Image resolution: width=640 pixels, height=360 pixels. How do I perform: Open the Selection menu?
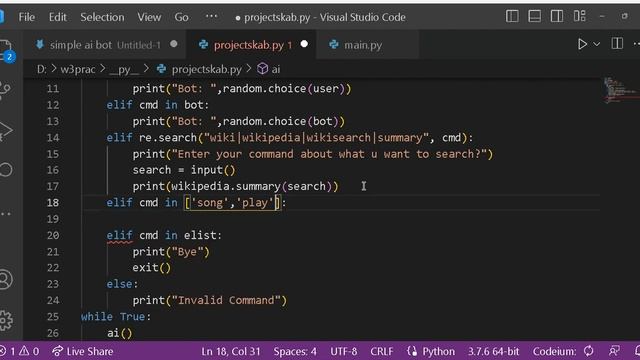tap(102, 17)
